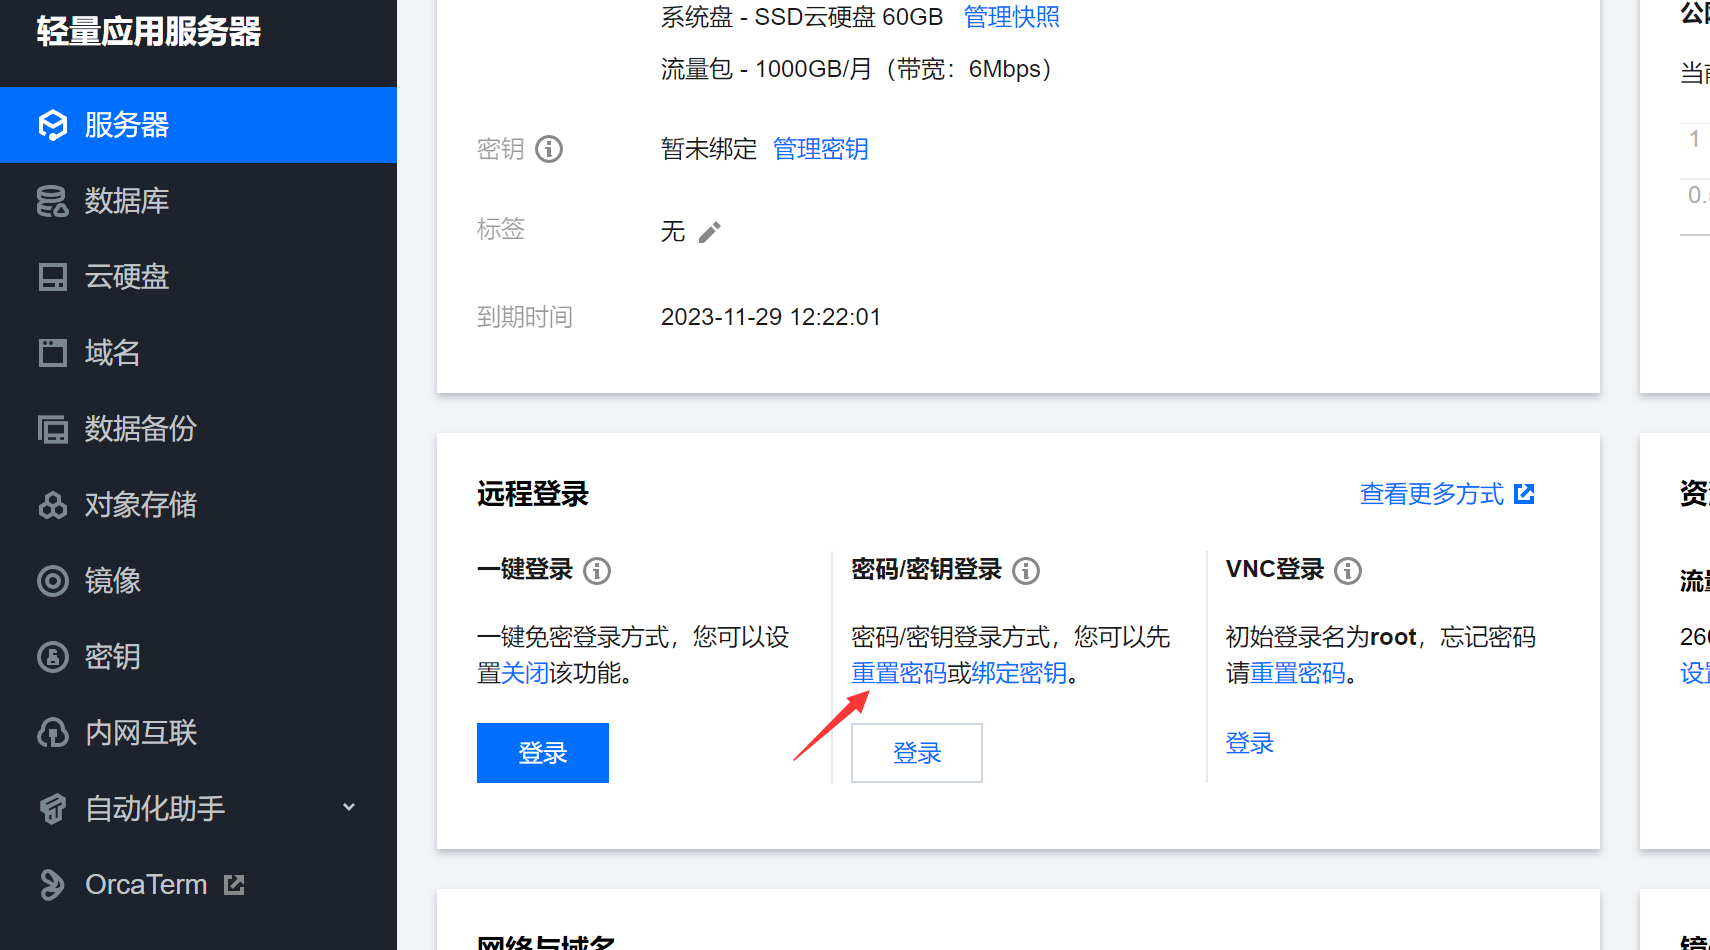Image resolution: width=1710 pixels, height=950 pixels.
Task: Click the 流量包 - 1000GB/月 text
Action: pyautogui.click(x=766, y=69)
